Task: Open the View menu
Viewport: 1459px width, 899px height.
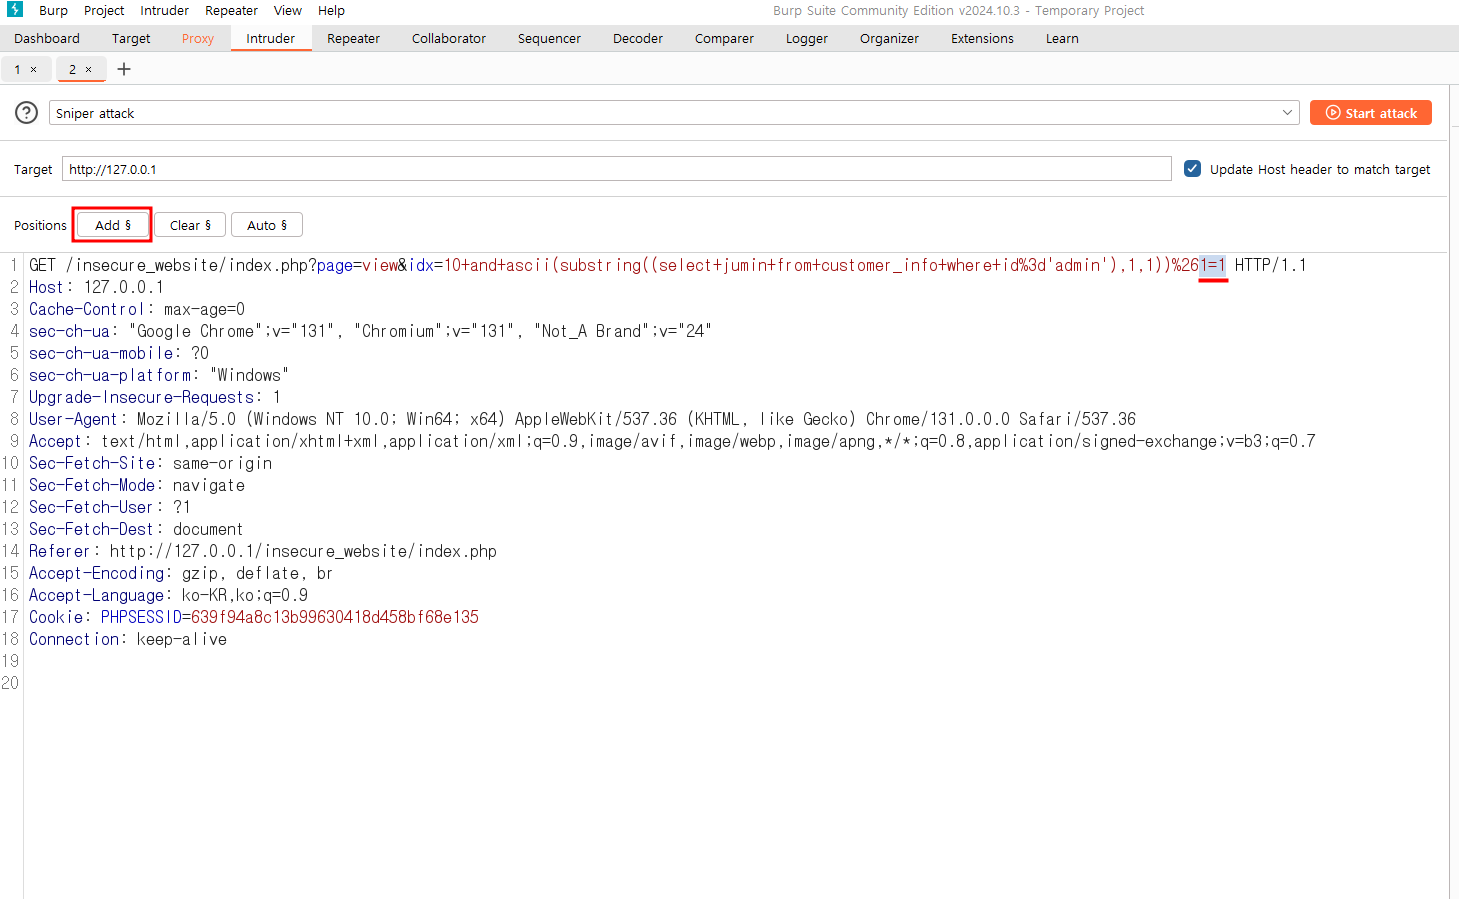Action: [x=288, y=10]
